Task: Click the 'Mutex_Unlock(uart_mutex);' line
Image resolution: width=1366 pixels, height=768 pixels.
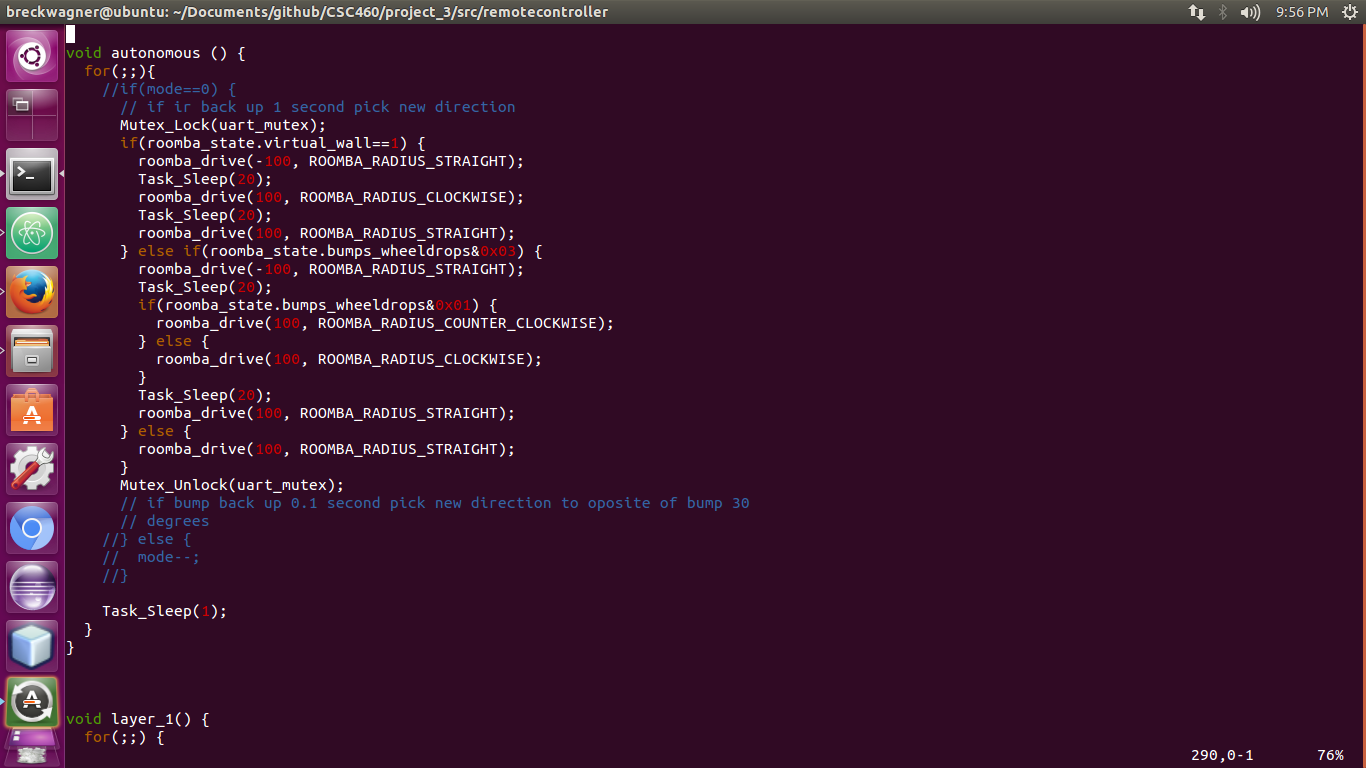Action: pos(232,485)
